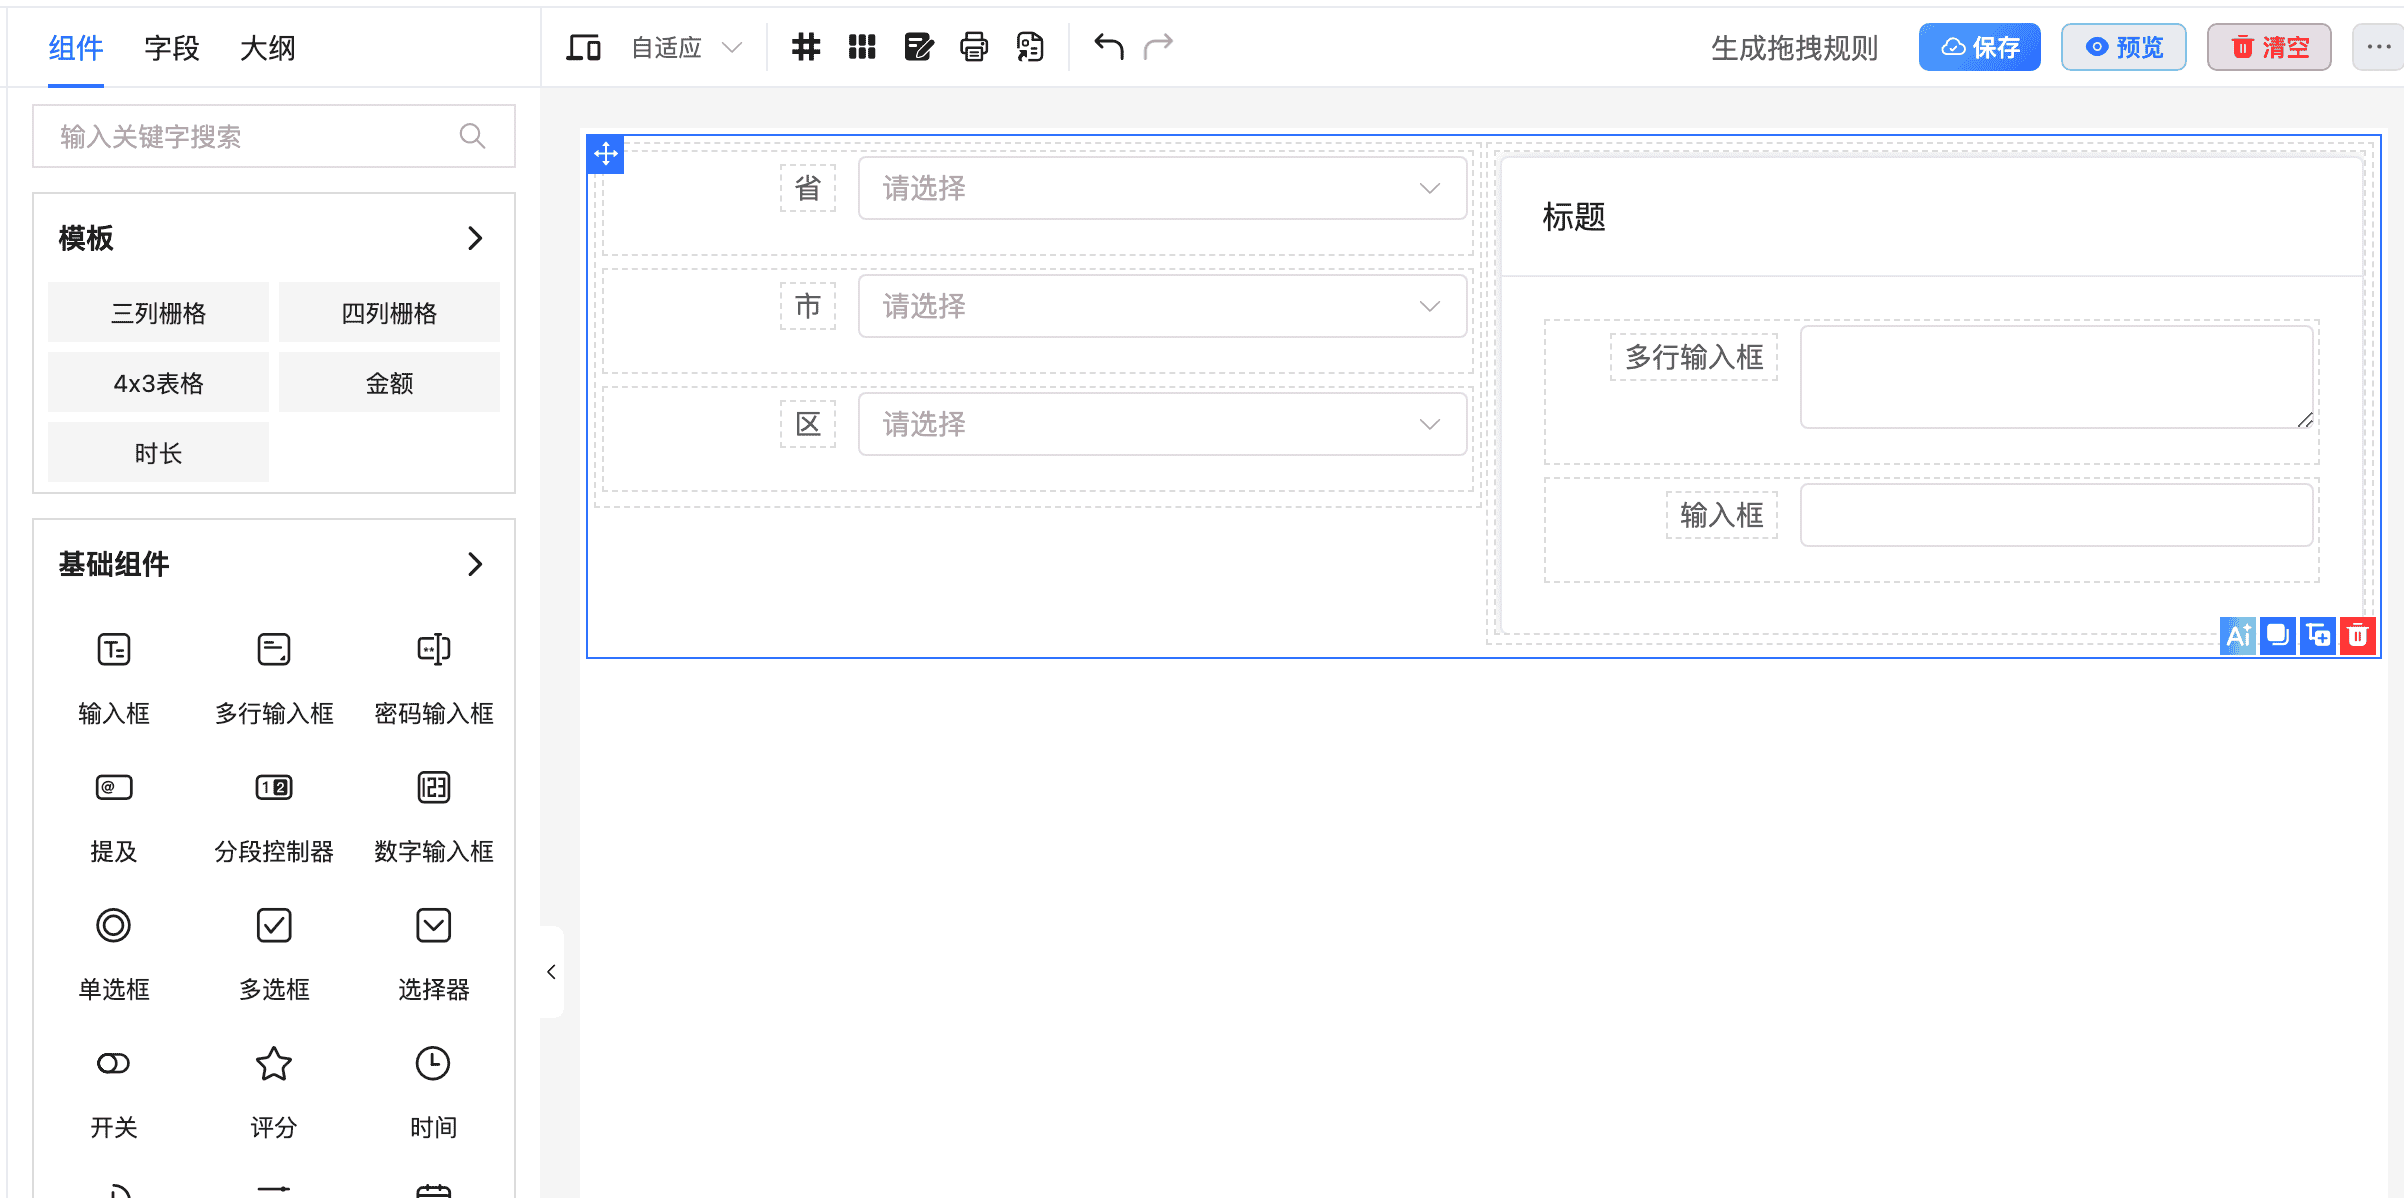Click the 提及 component icon
Viewport: 2404px width, 1198px height.
(x=114, y=788)
